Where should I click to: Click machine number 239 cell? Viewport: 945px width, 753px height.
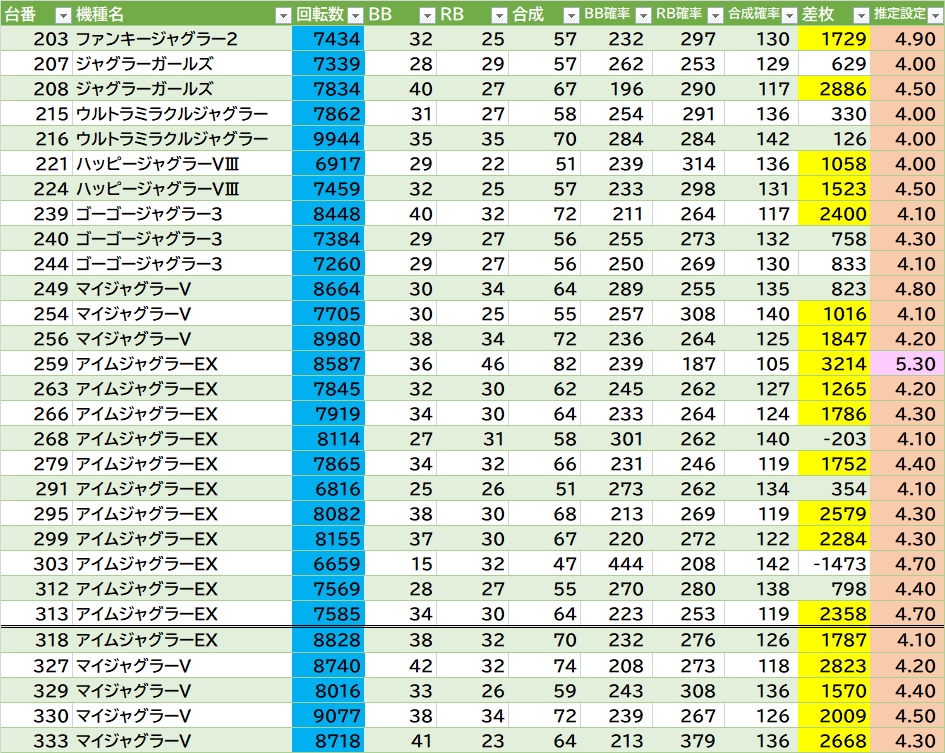(x=37, y=213)
